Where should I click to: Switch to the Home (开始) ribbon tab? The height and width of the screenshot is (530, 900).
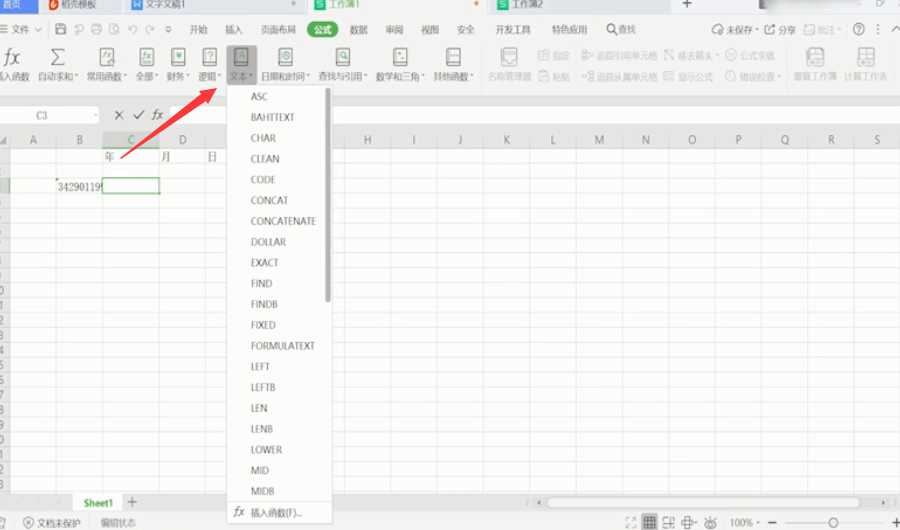(x=199, y=29)
